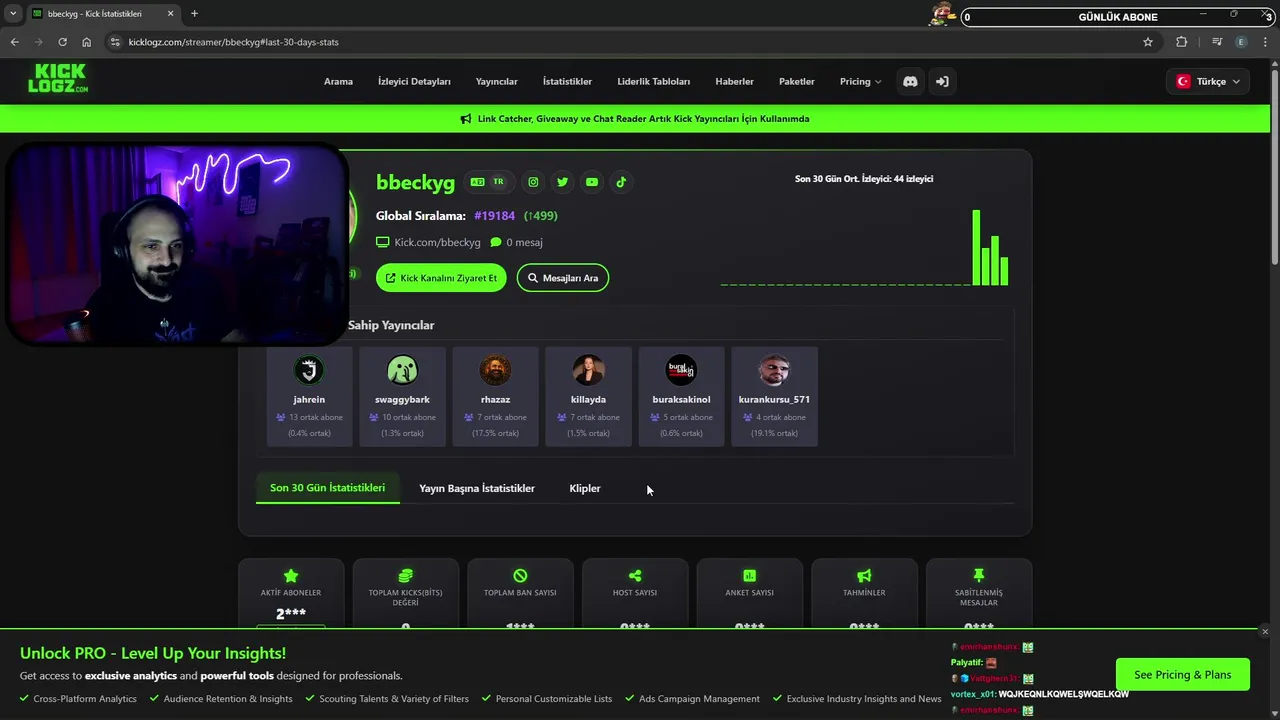
Task: Open the Kick.com/bbeckyg link
Action: [x=437, y=242]
